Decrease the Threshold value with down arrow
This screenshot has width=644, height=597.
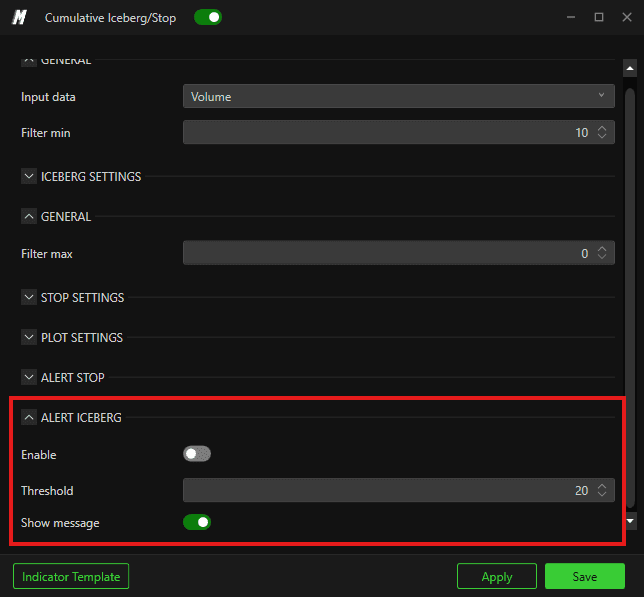pyautogui.click(x=602, y=494)
